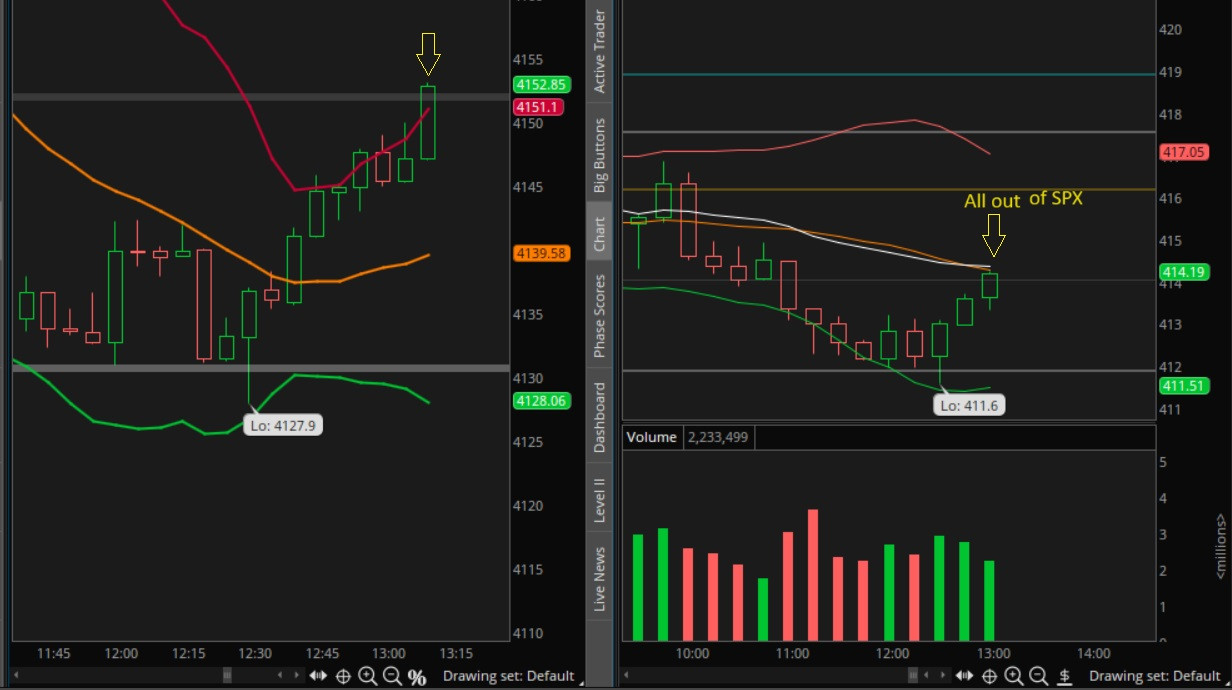Step the left chart one bar backward
The image size is (1232, 690).
pos(280,676)
